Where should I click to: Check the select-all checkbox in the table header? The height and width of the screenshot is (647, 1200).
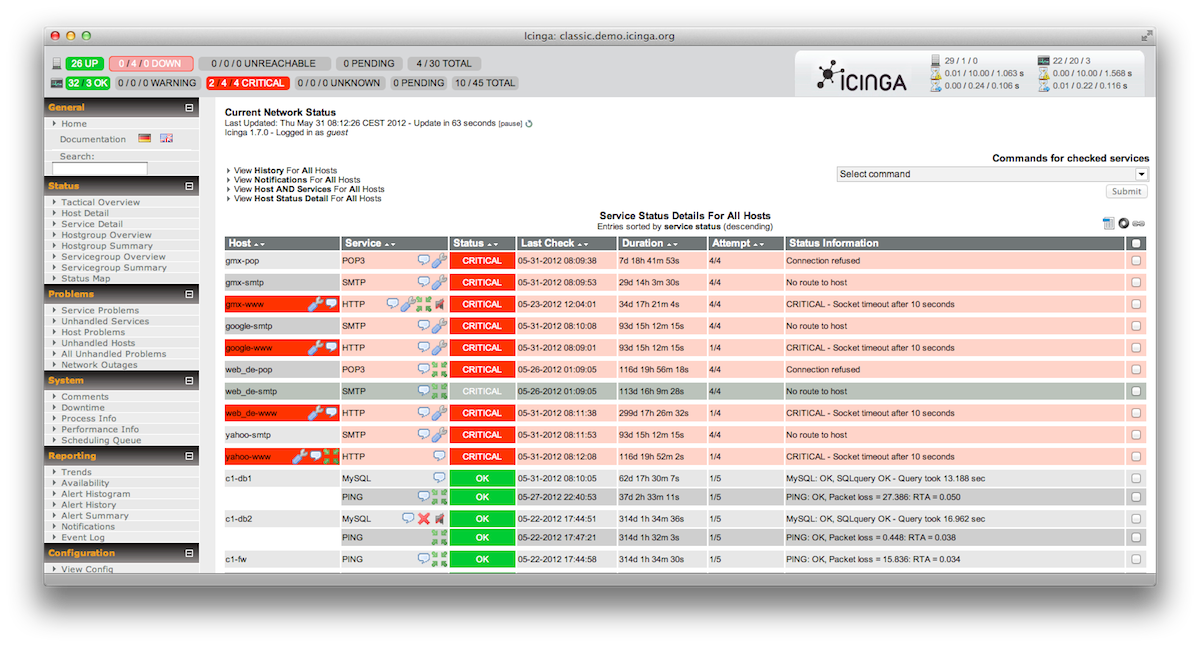1135,243
